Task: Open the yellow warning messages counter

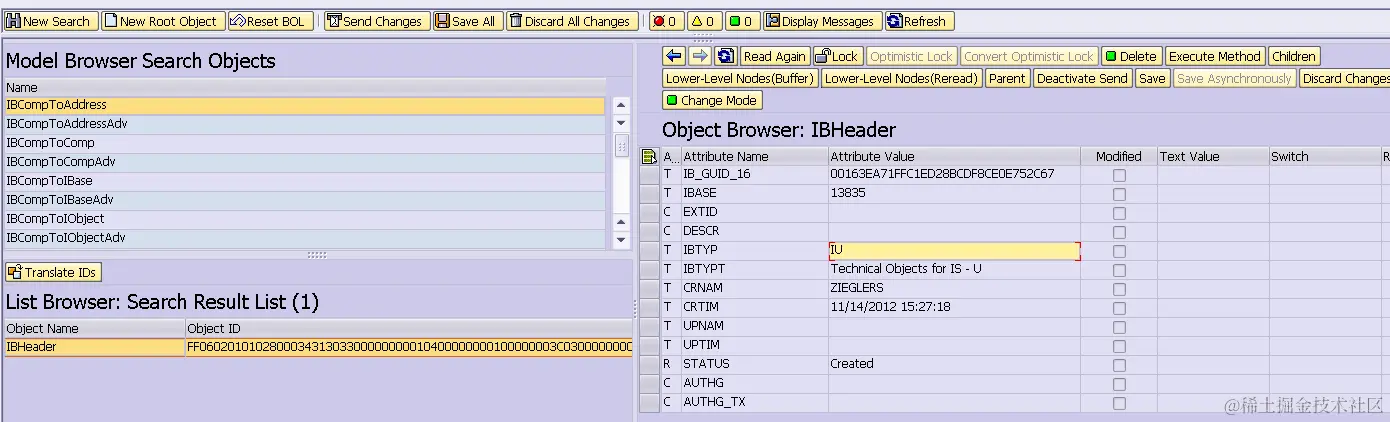Action: tap(703, 21)
